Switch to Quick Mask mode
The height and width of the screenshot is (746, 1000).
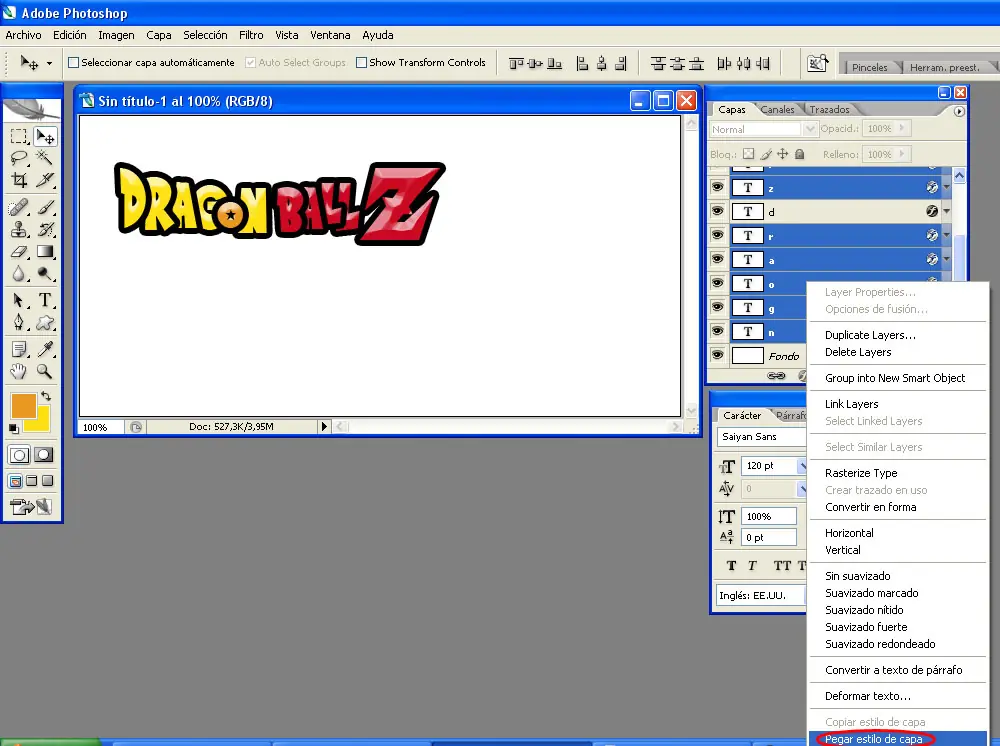pos(44,455)
